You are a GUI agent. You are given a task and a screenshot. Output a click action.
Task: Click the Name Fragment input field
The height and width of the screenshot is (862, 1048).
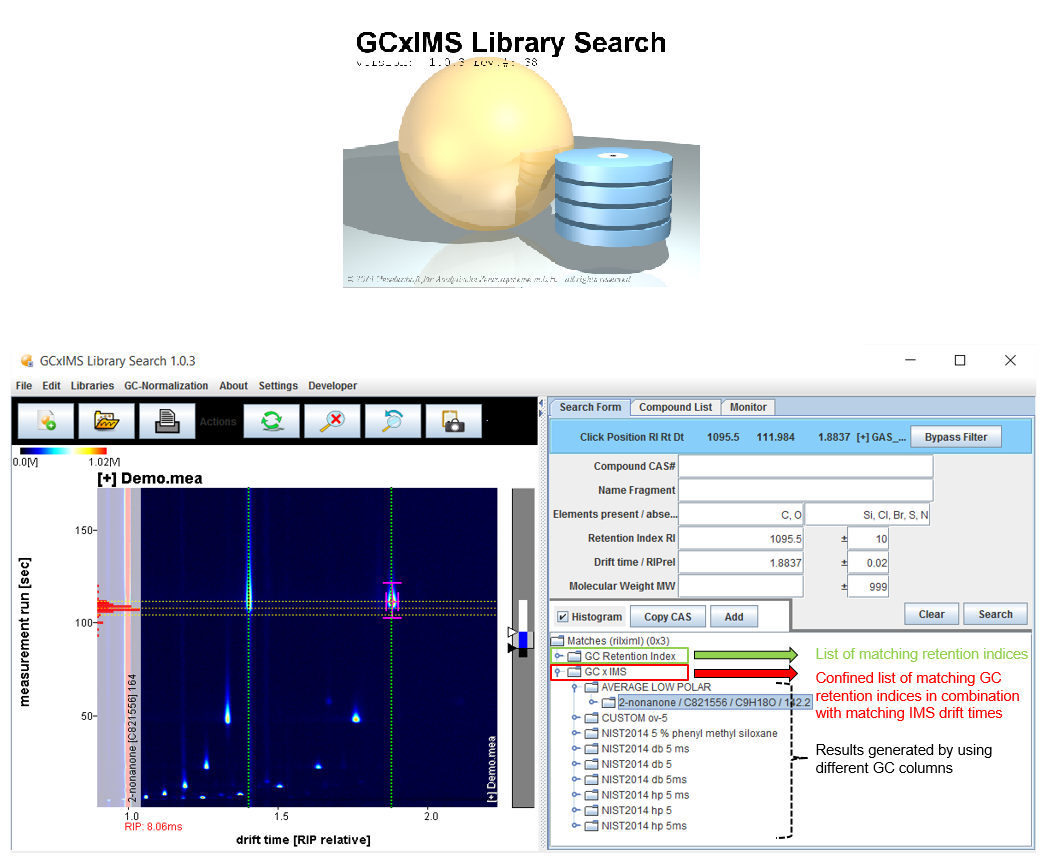tap(805, 490)
